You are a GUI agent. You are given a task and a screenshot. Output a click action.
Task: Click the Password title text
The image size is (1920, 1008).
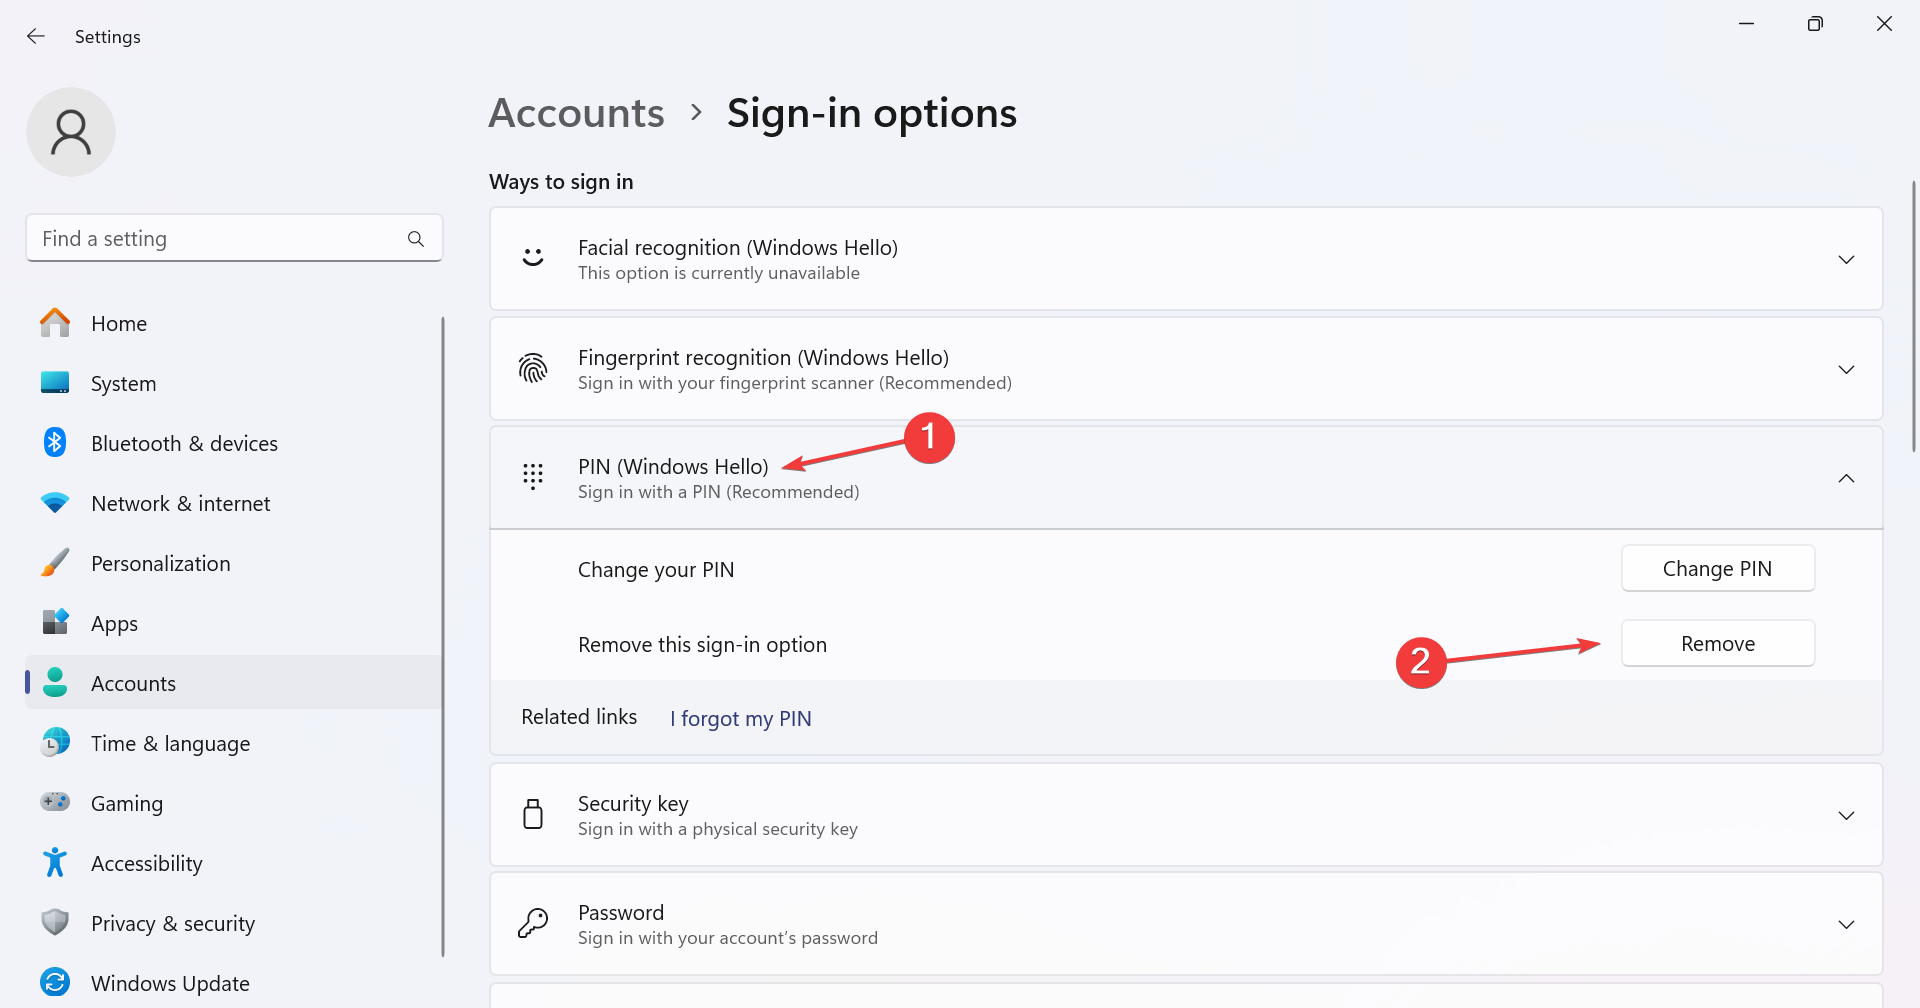(x=621, y=912)
